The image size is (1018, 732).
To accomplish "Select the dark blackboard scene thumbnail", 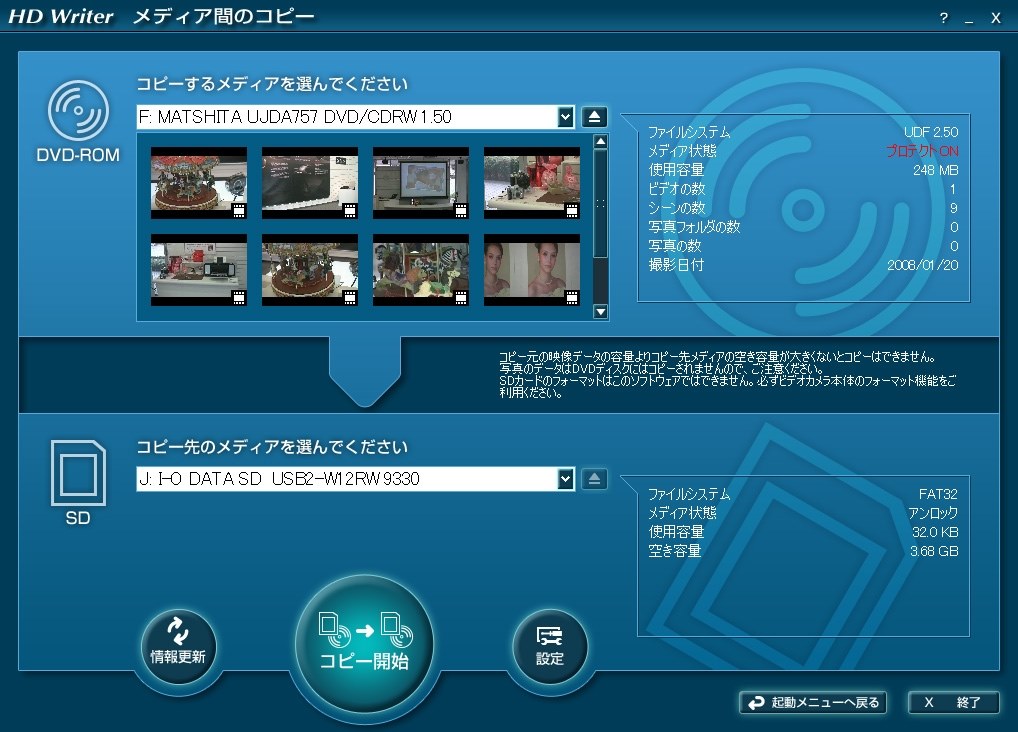I will click(310, 183).
